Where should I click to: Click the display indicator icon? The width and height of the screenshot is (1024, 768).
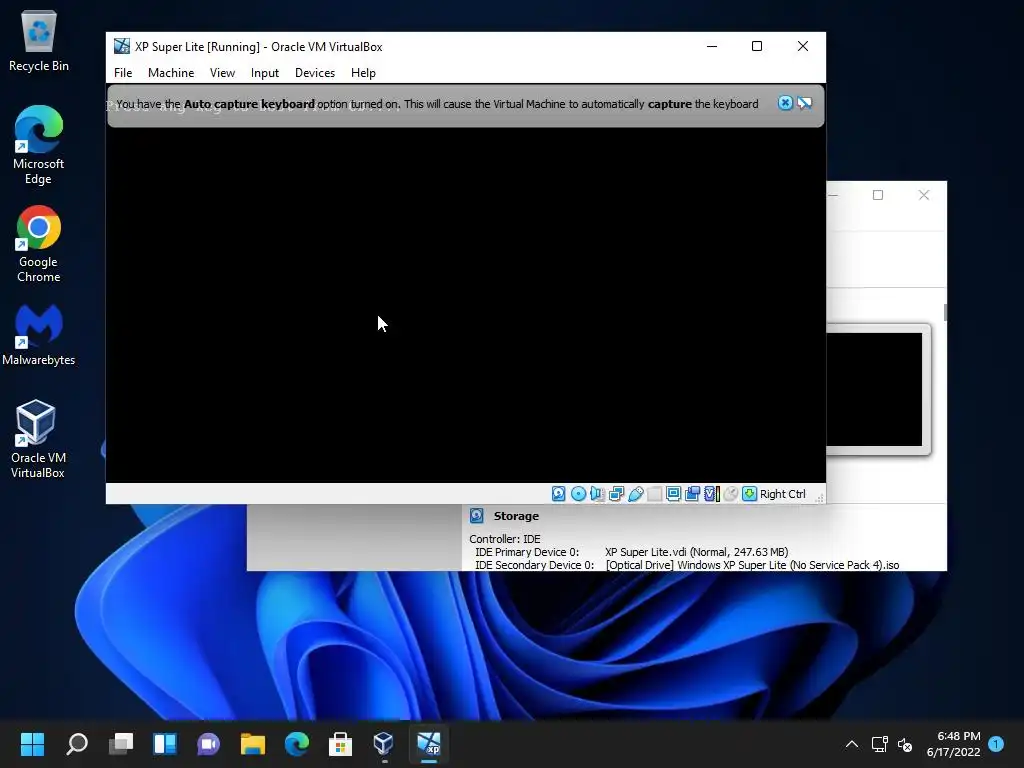673,494
